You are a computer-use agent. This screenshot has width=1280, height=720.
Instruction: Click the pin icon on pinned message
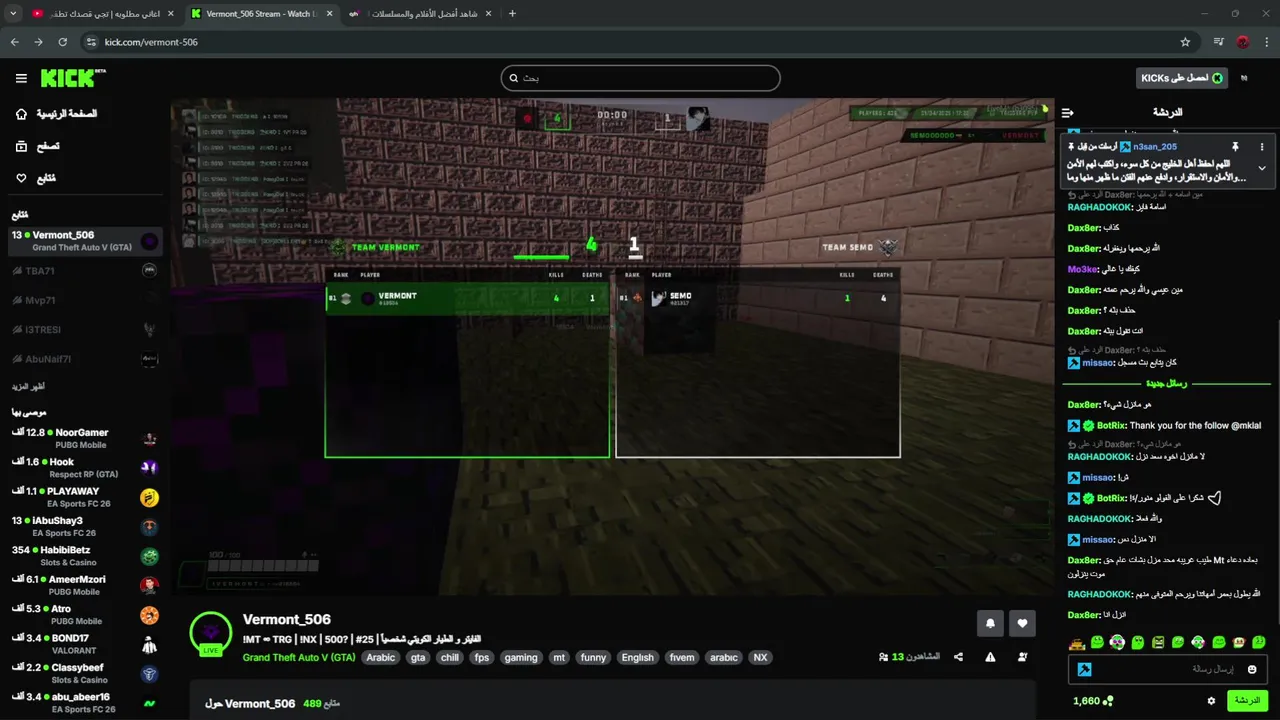(x=1235, y=146)
